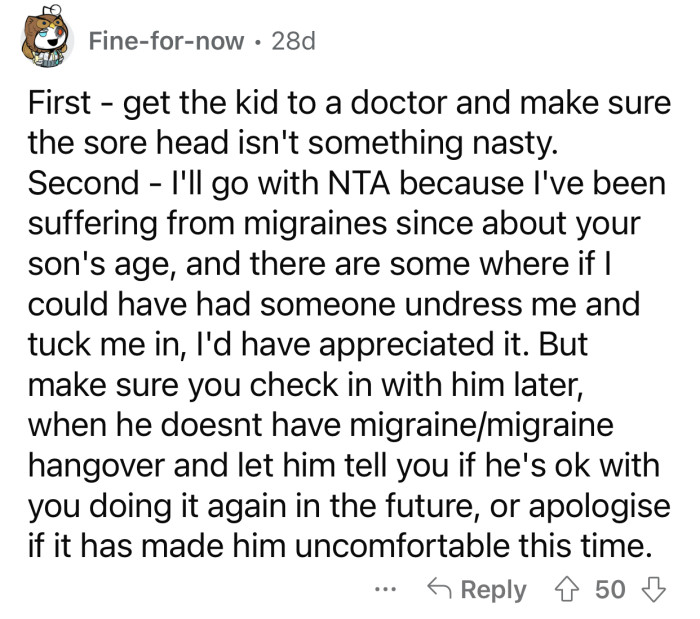The image size is (700, 619).
Task: Click the word "Second" in the comment
Action: [x=82, y=186]
